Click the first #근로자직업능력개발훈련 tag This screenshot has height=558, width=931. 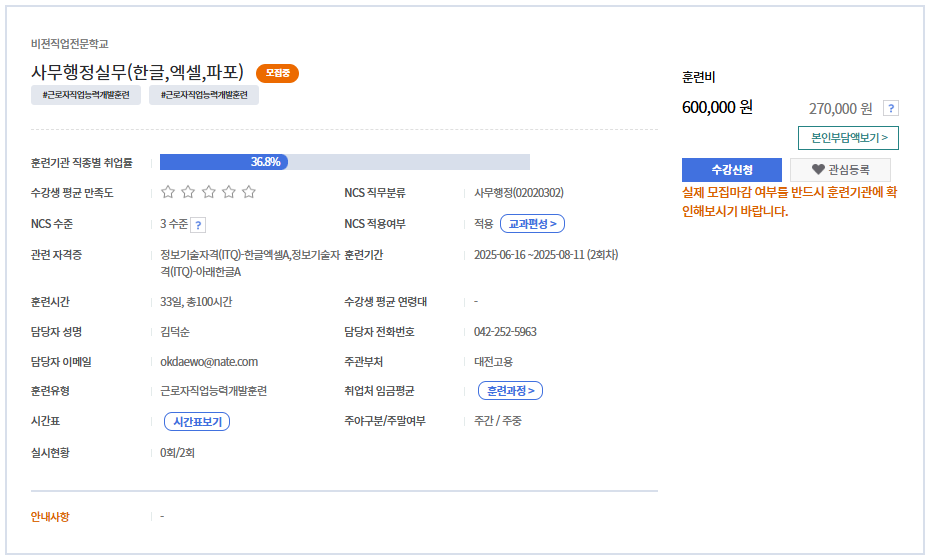point(86,95)
